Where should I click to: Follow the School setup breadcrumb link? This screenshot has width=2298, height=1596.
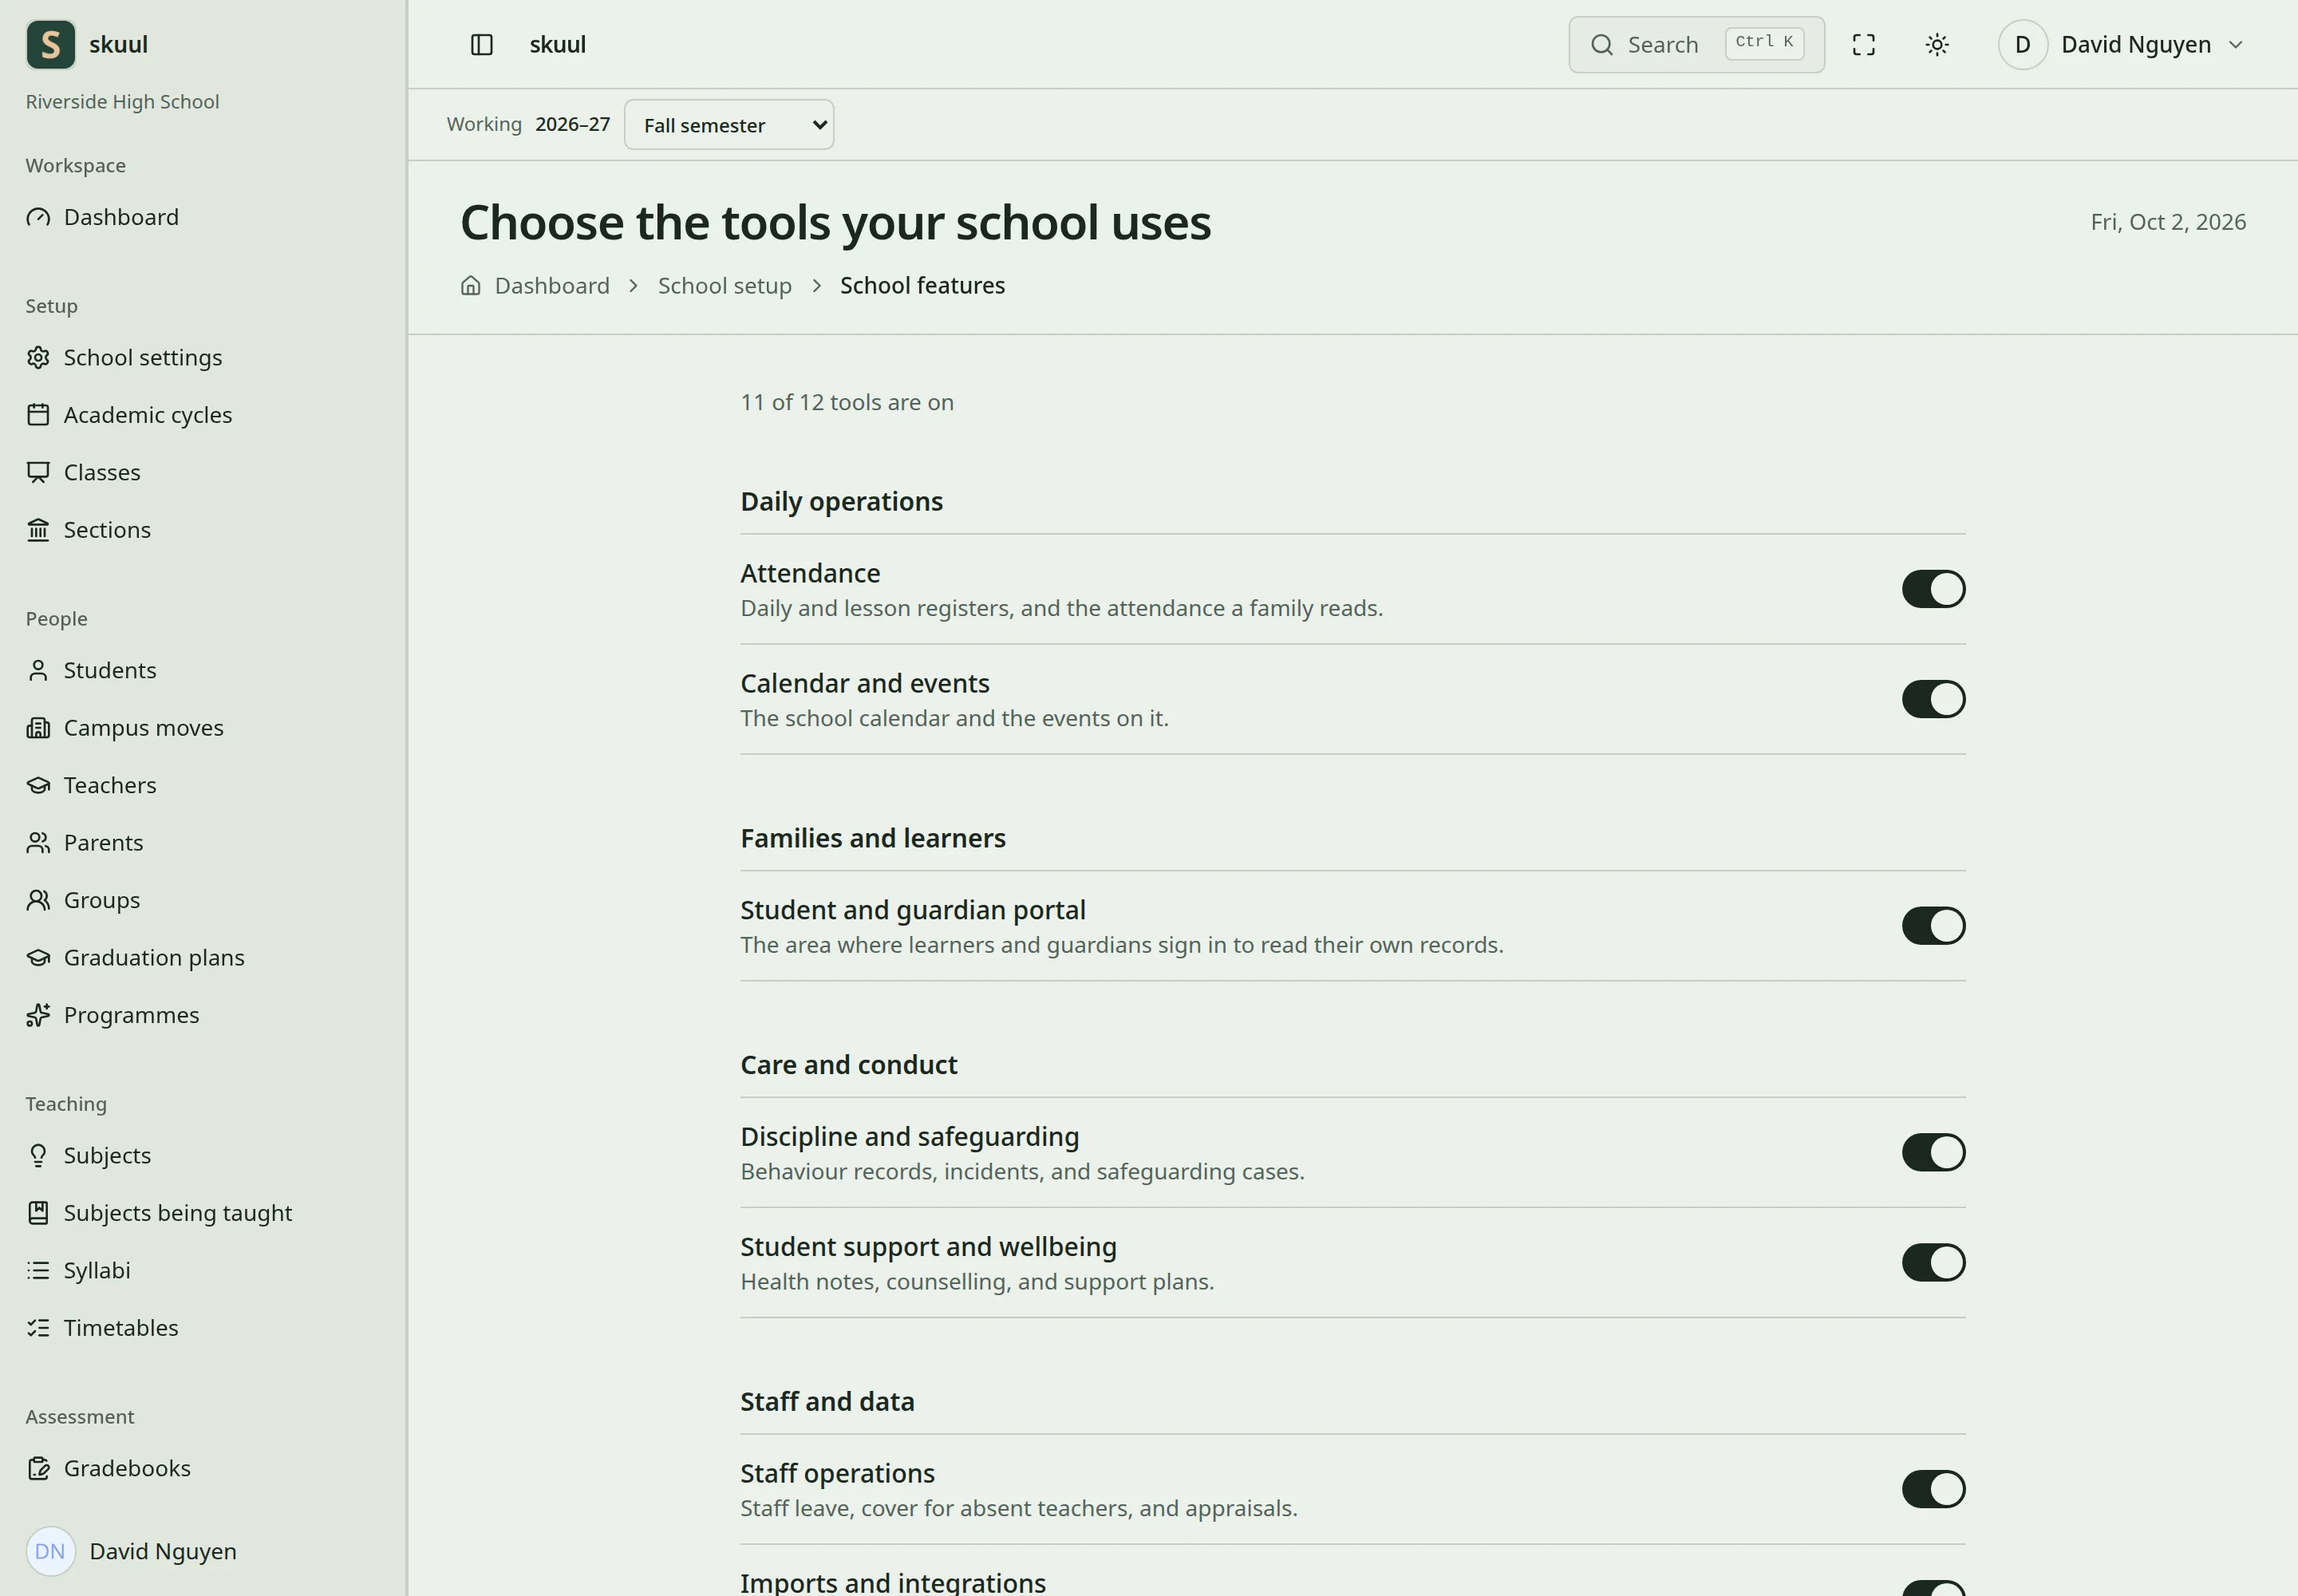[725, 286]
